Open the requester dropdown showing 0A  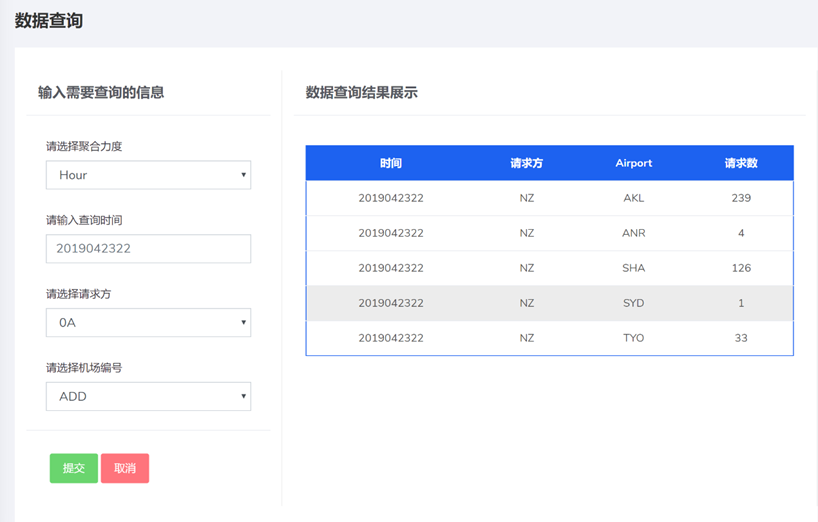click(x=148, y=323)
